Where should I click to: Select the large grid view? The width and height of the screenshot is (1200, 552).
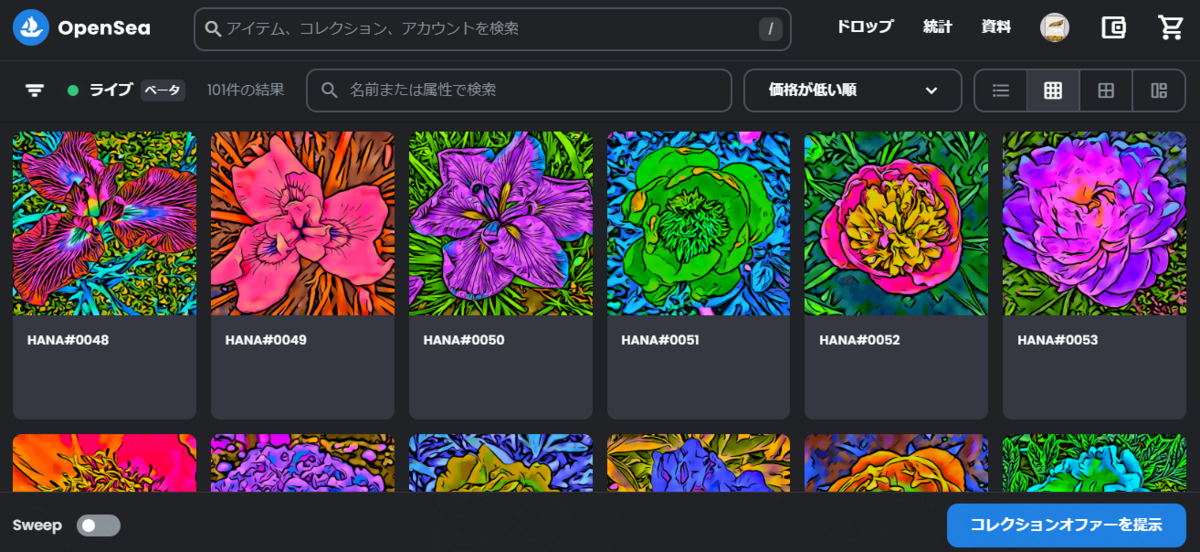1106,90
